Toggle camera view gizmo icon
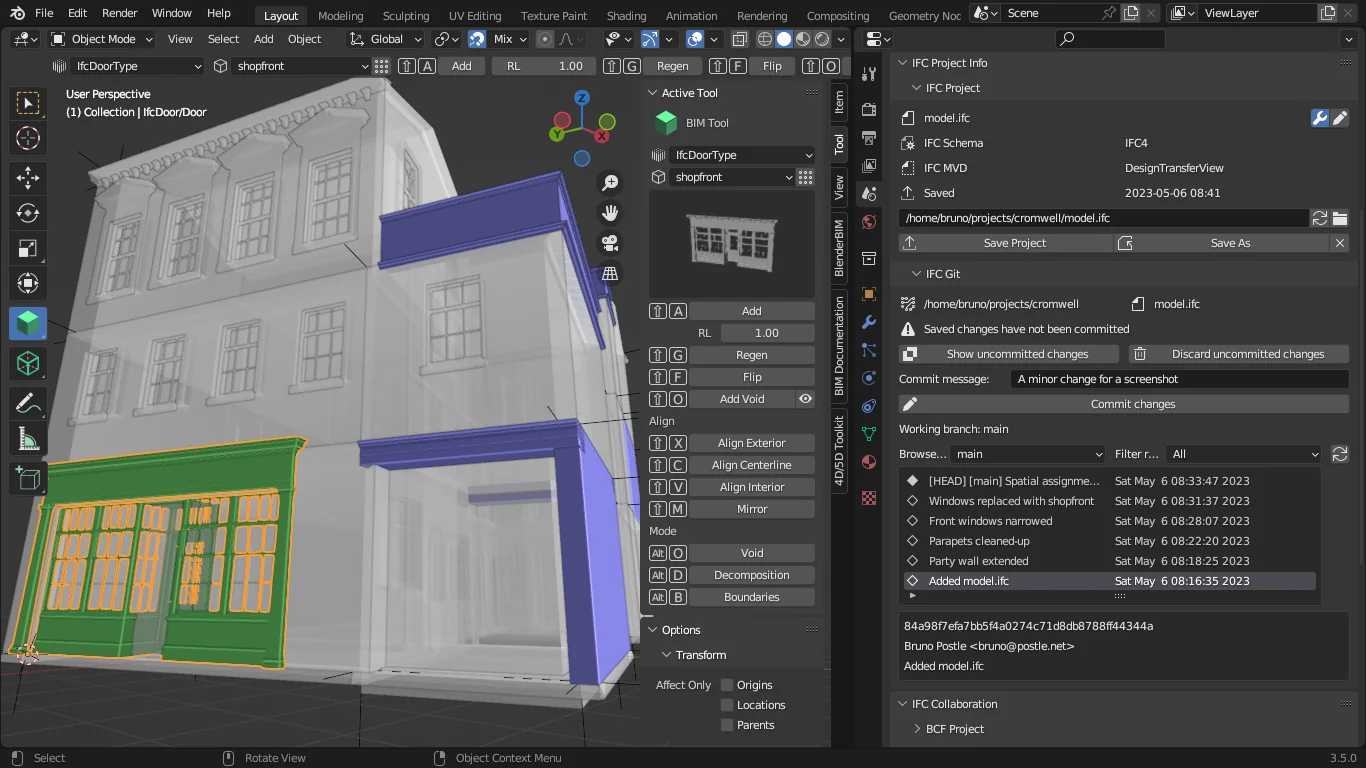 tap(609, 243)
